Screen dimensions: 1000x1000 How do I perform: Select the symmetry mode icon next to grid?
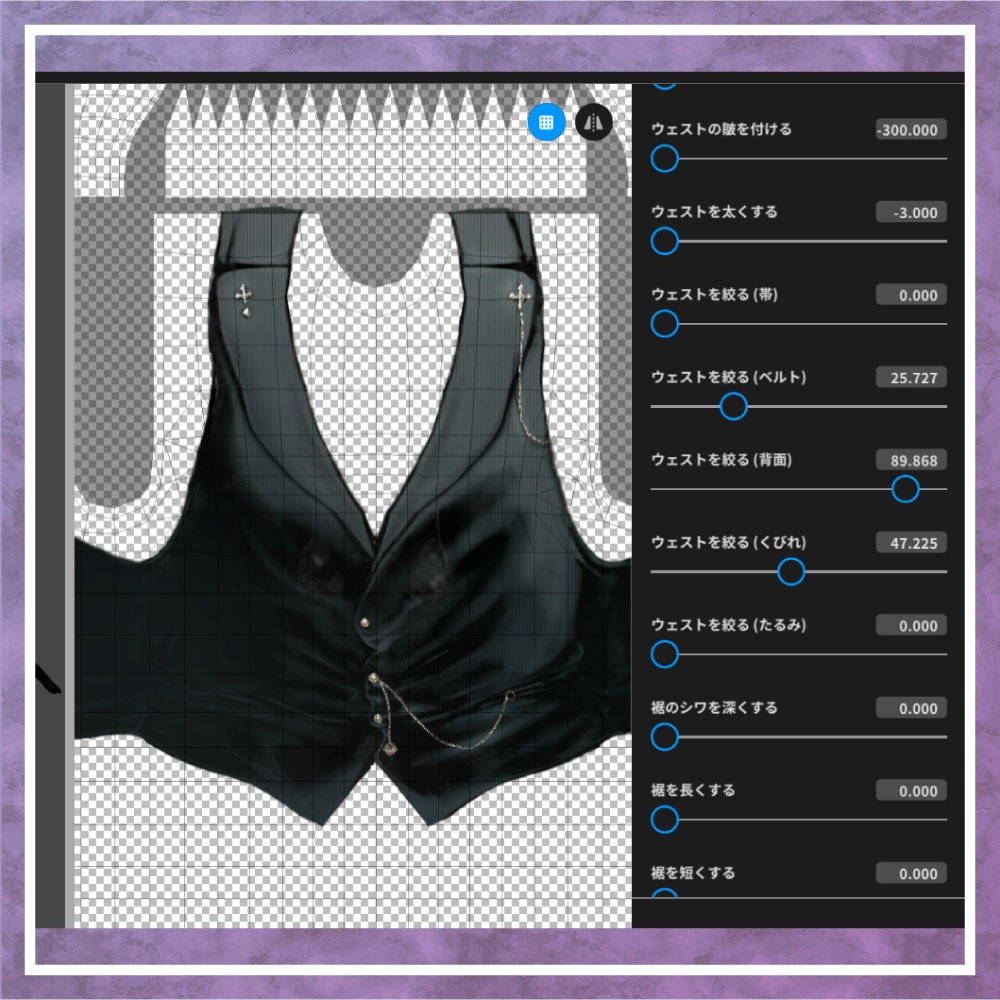[x=592, y=122]
